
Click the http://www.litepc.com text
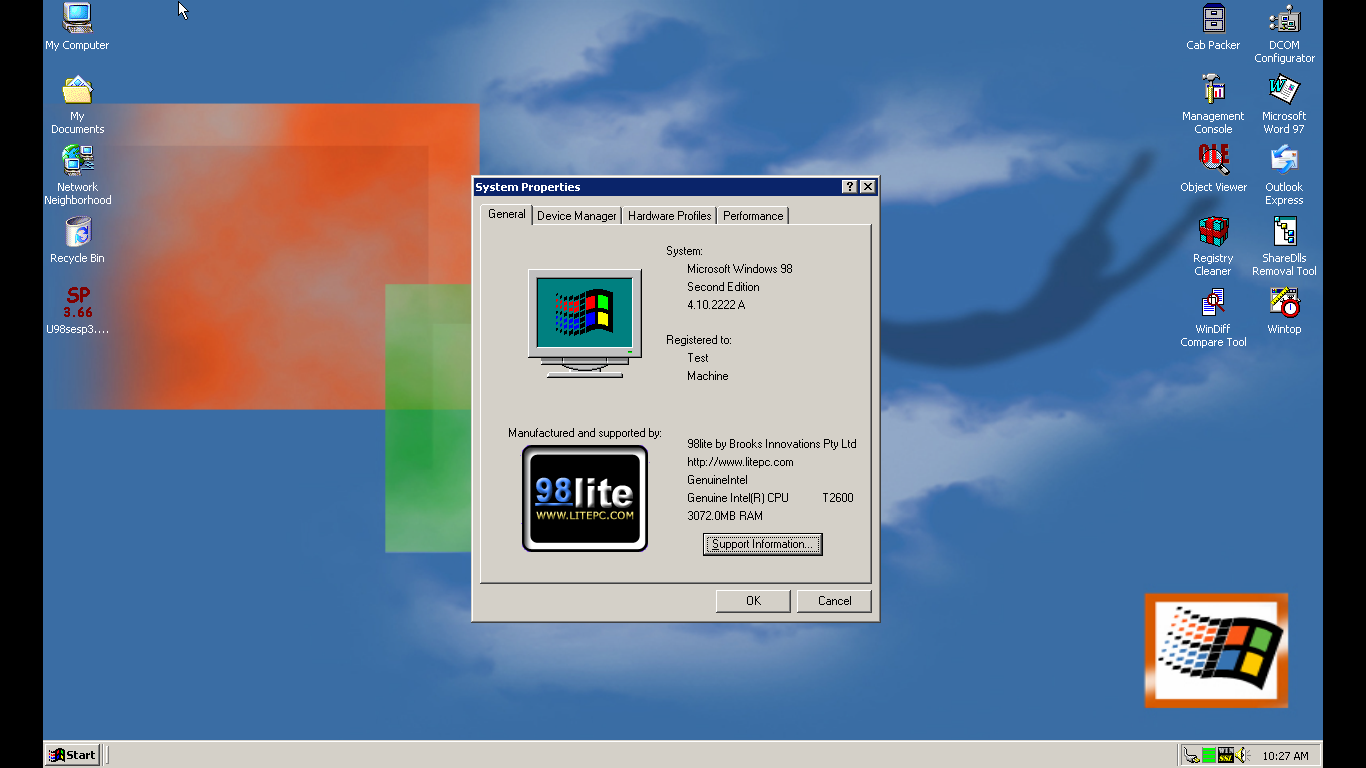(740, 462)
